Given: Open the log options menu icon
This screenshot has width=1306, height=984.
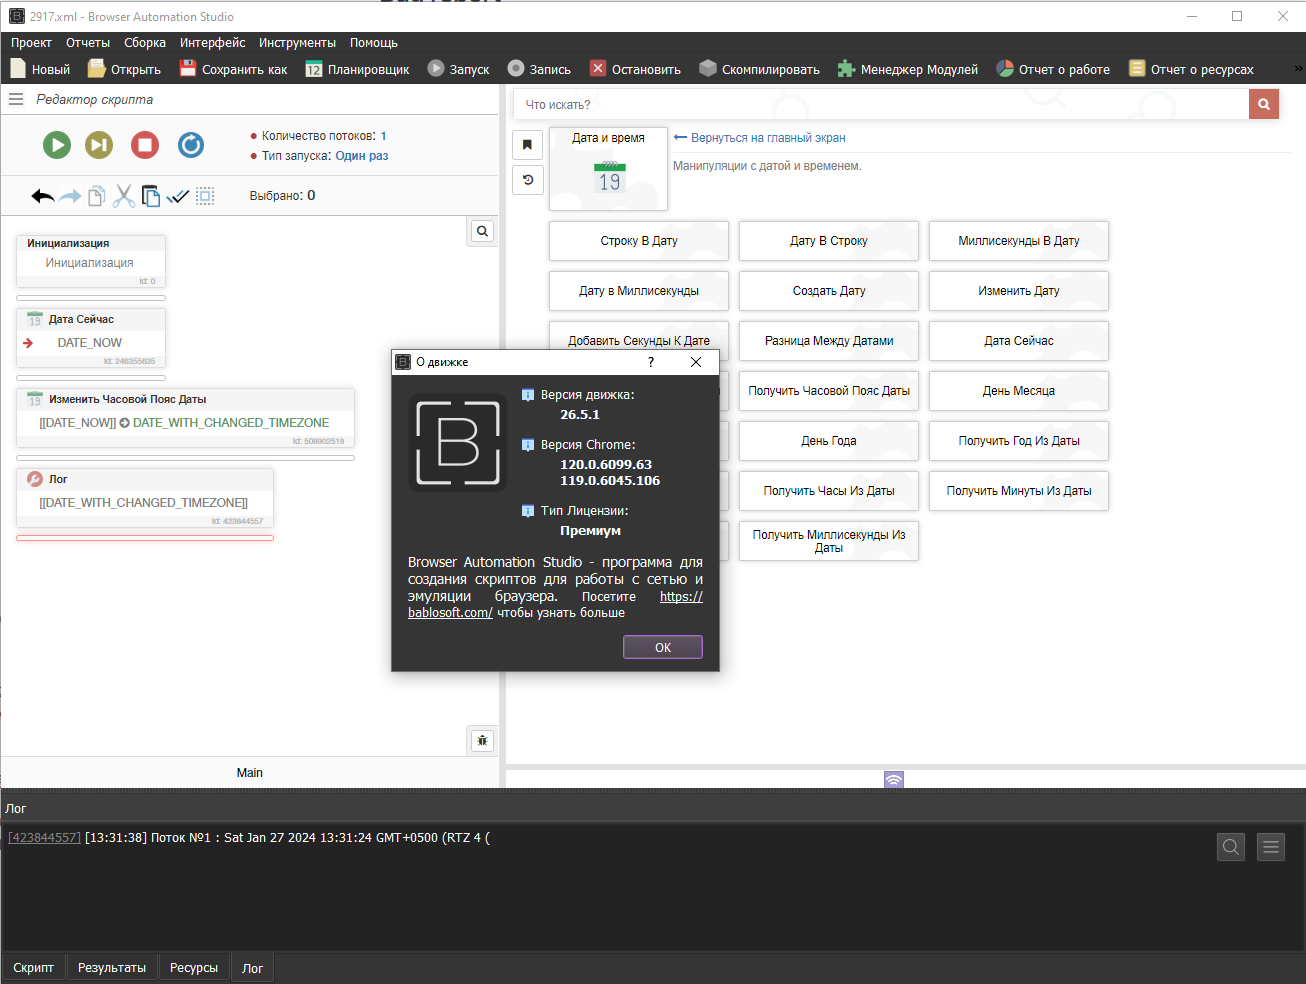Looking at the screenshot, I should (x=1271, y=847).
